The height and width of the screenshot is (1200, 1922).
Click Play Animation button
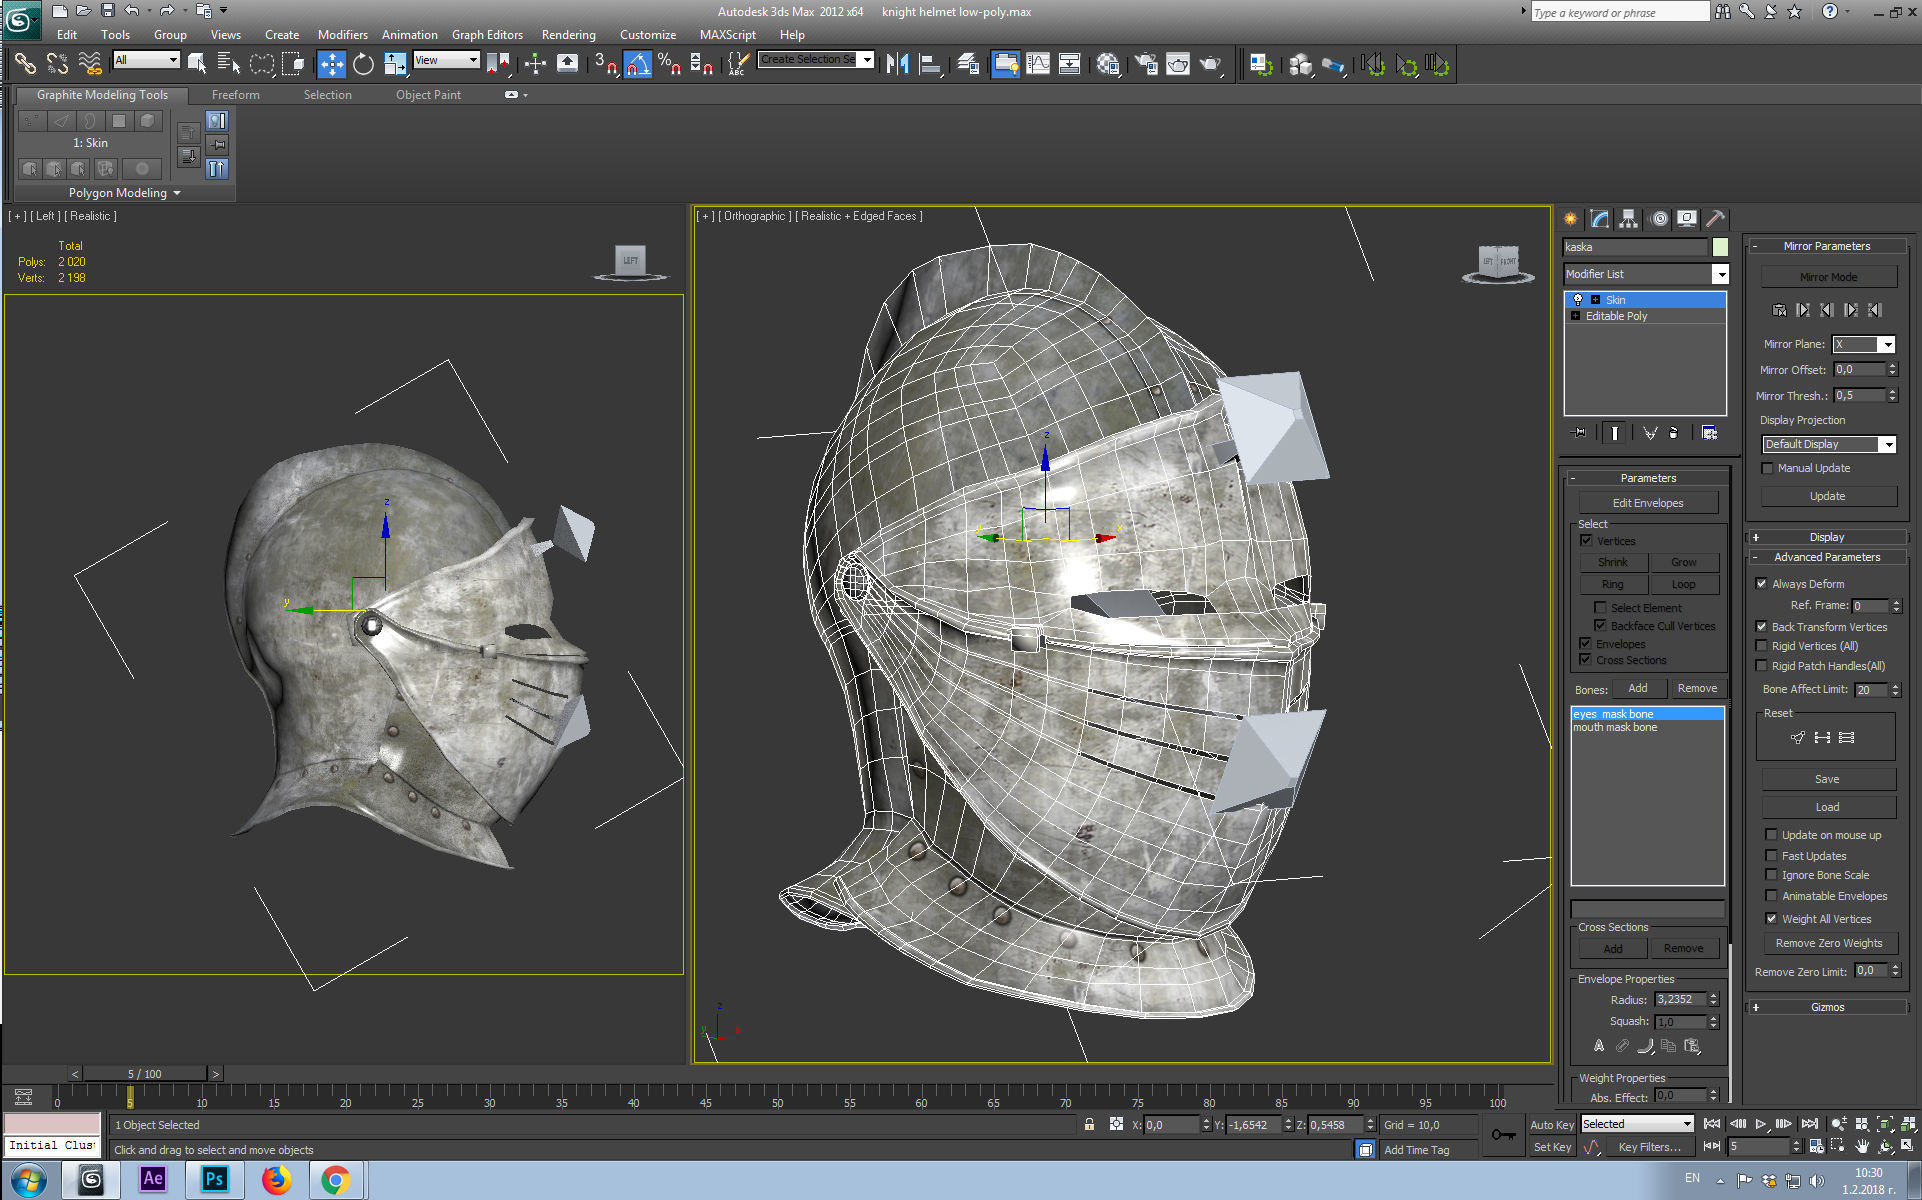[x=1761, y=1124]
